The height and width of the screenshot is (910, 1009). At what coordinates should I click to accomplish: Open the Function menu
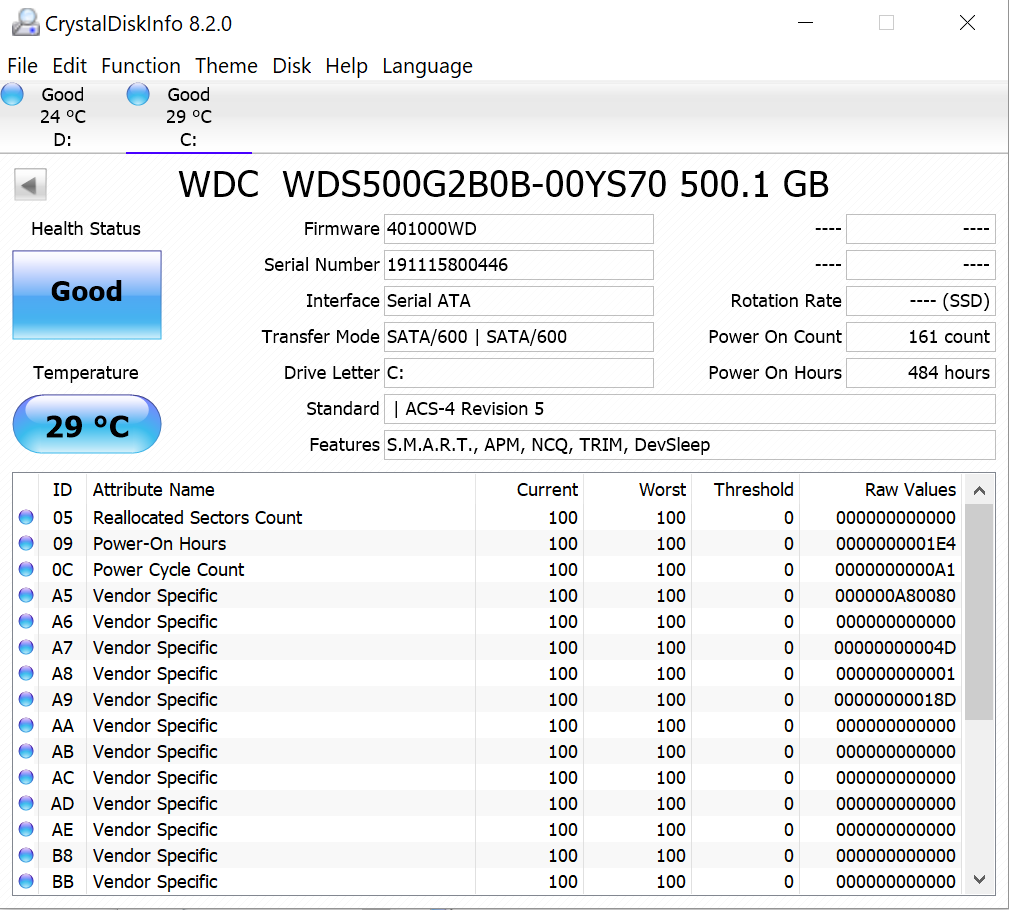141,66
